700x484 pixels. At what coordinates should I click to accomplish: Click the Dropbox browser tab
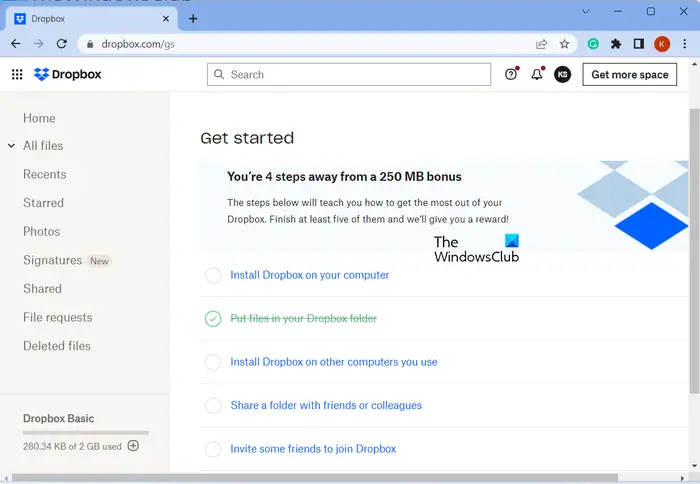coord(92,19)
